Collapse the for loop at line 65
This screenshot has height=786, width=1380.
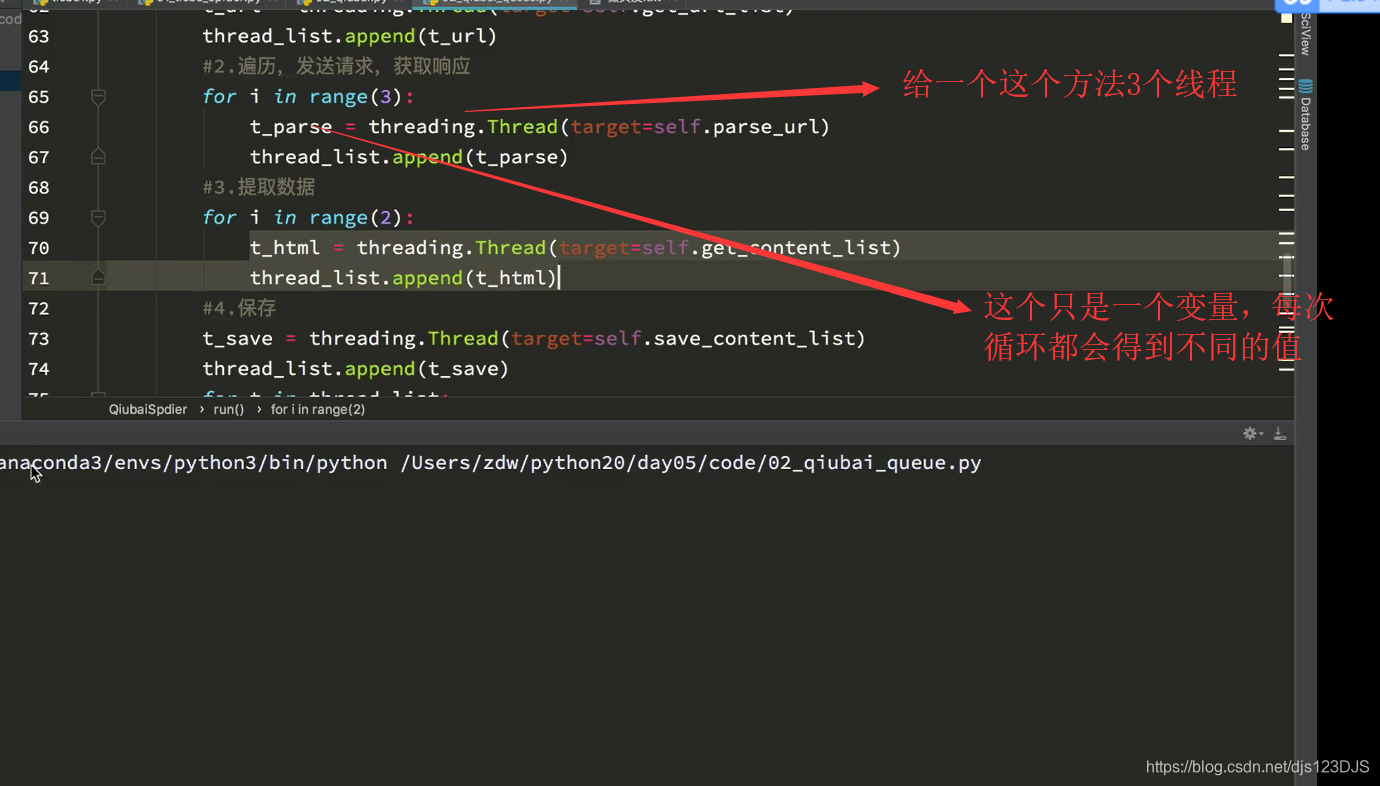(98, 97)
